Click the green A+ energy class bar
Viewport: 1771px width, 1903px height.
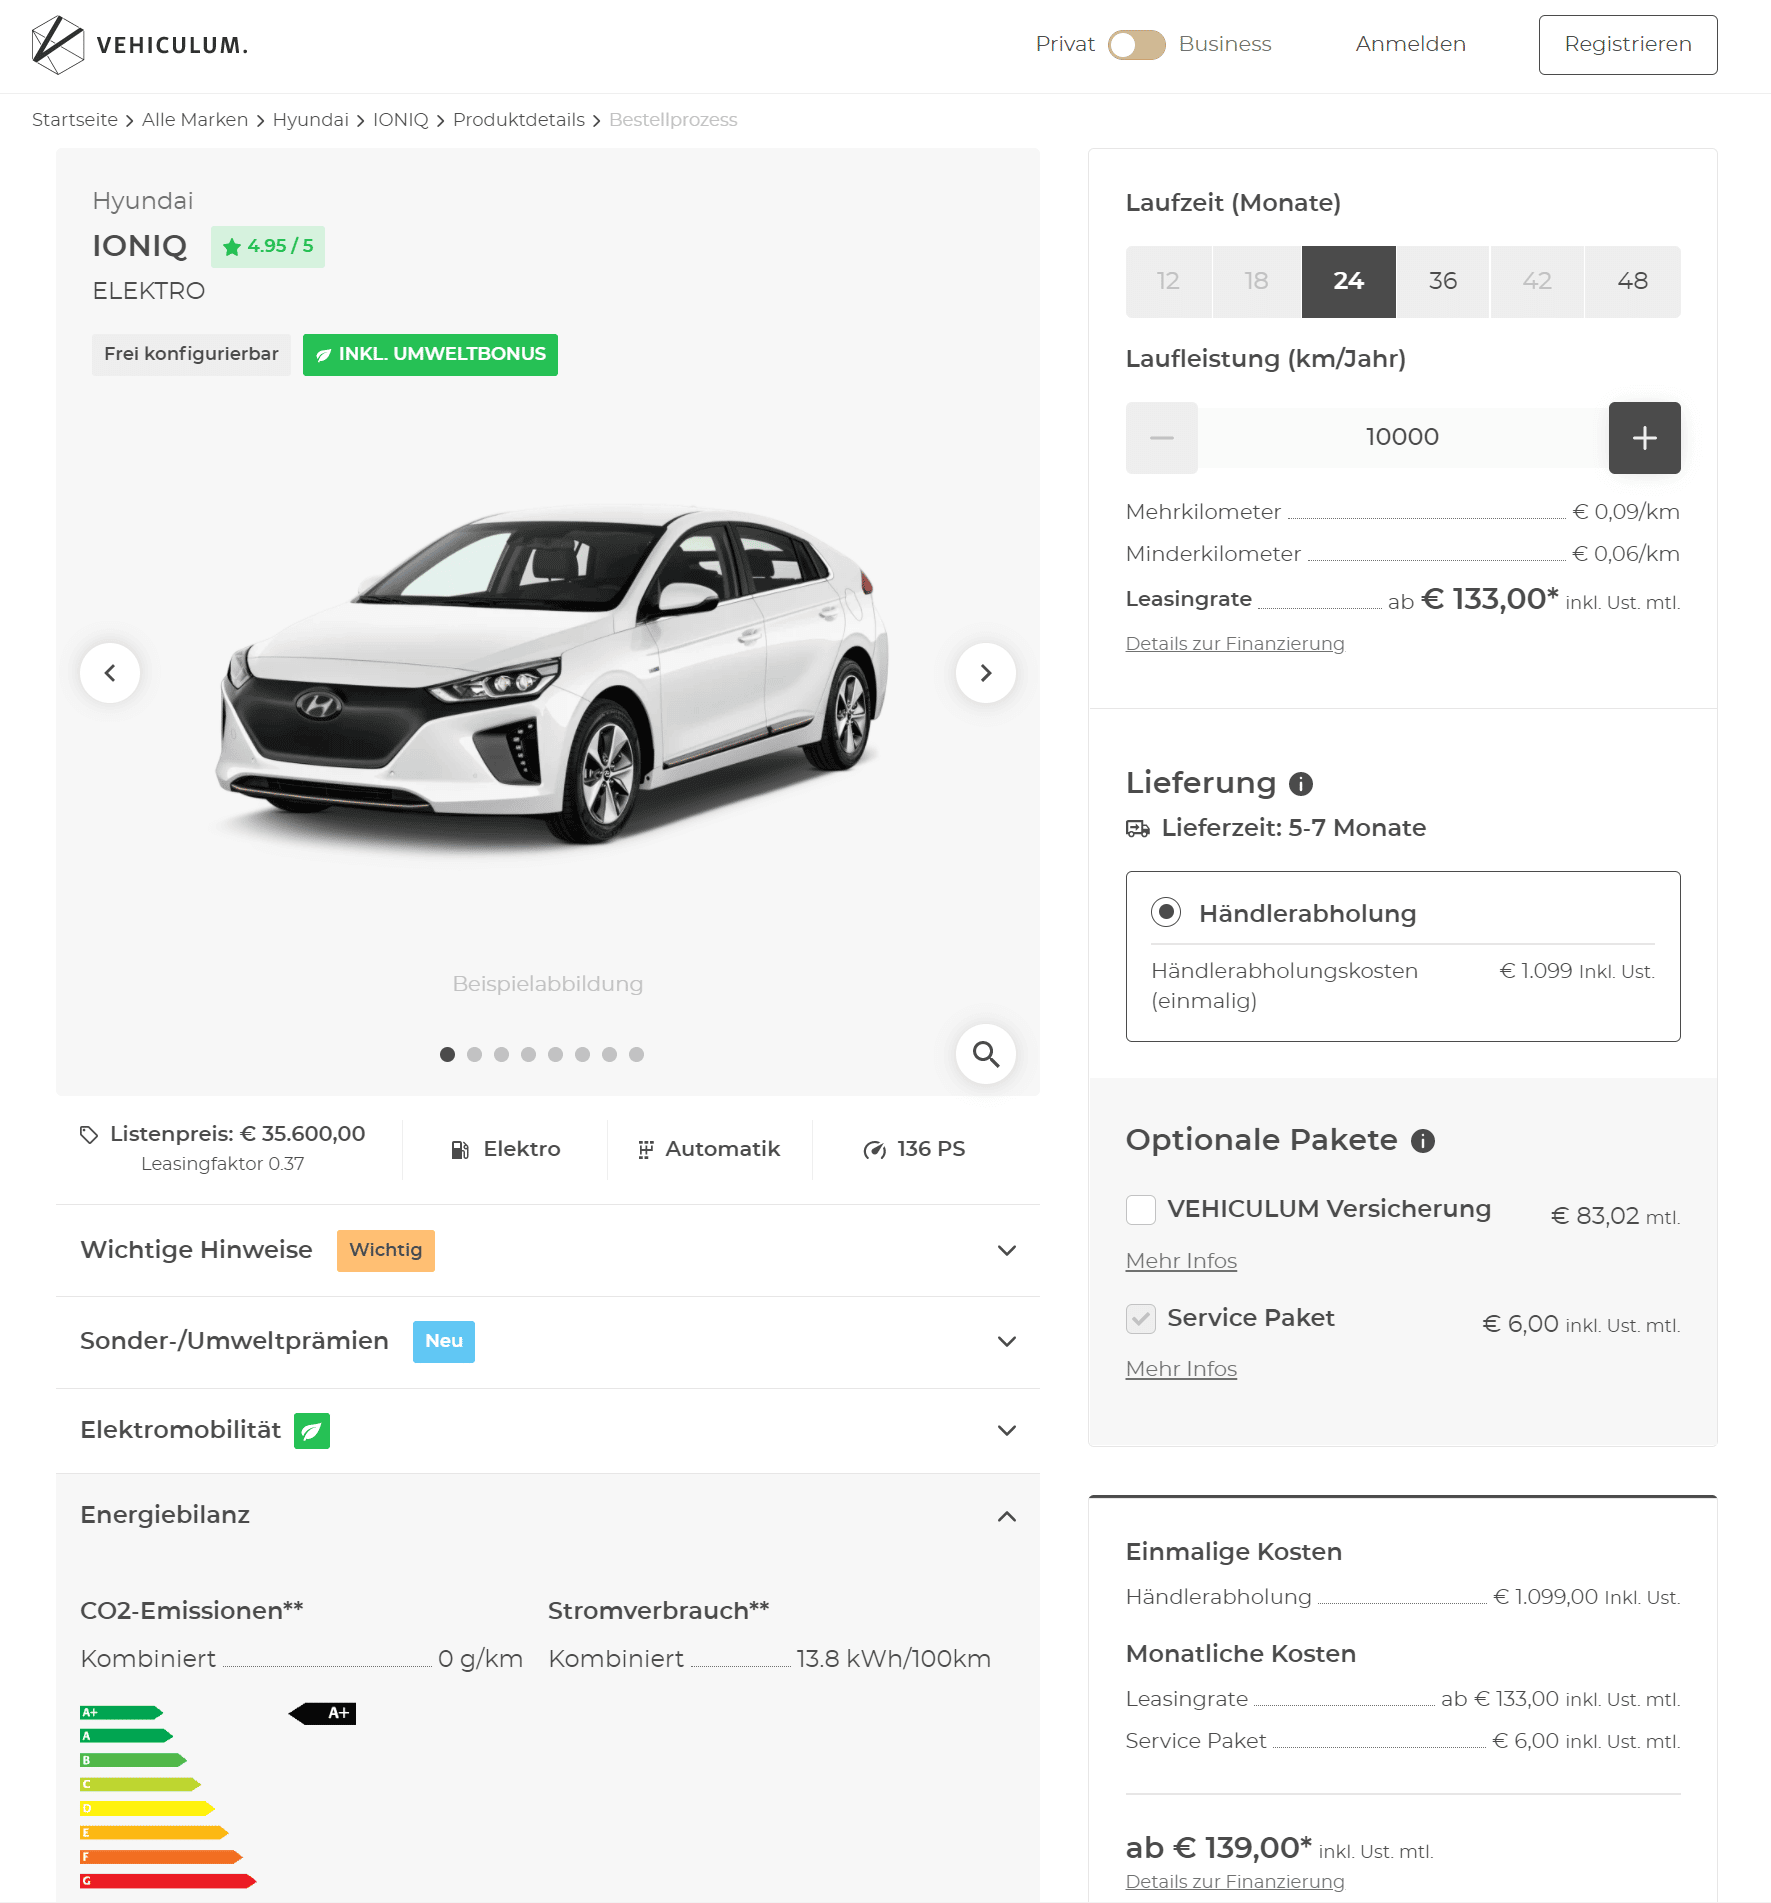pyautogui.click(x=121, y=1713)
